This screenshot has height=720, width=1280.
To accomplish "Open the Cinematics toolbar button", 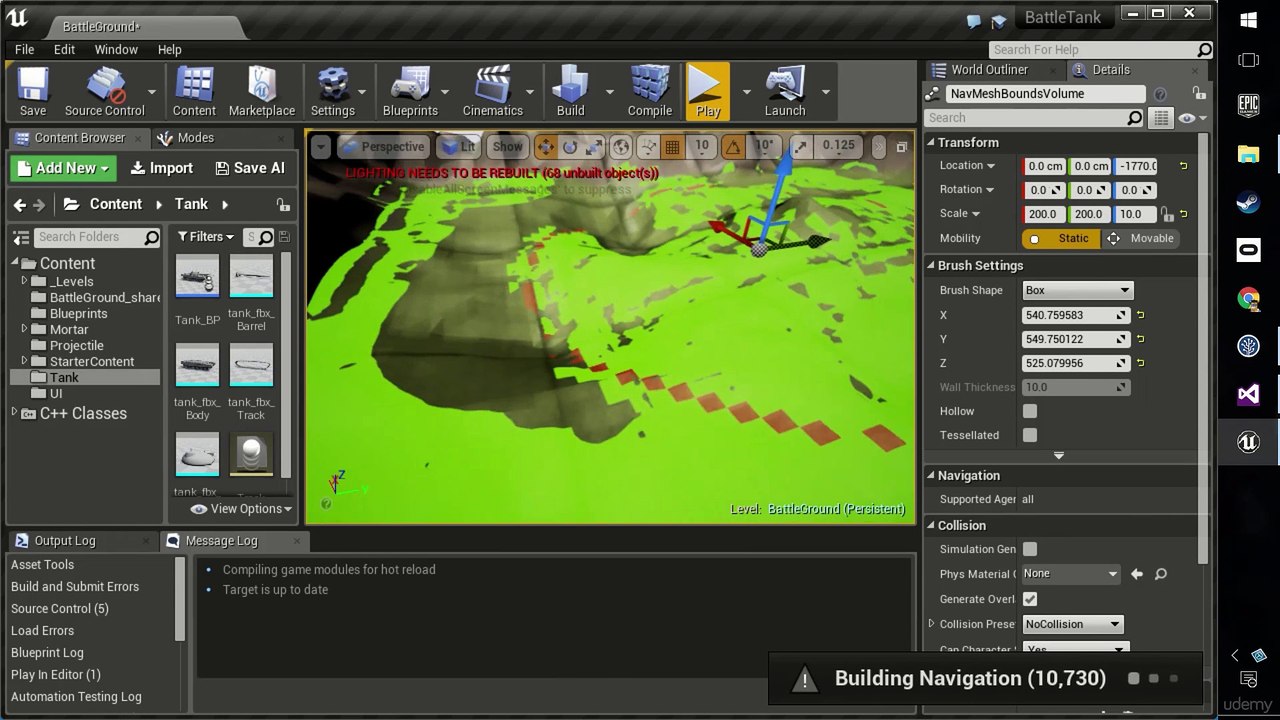I will [x=492, y=92].
